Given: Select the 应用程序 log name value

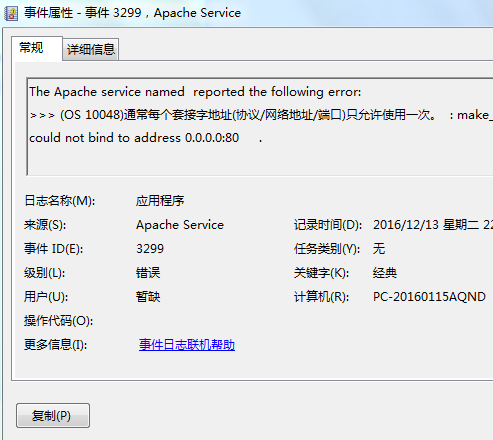Looking at the screenshot, I should tap(160, 201).
